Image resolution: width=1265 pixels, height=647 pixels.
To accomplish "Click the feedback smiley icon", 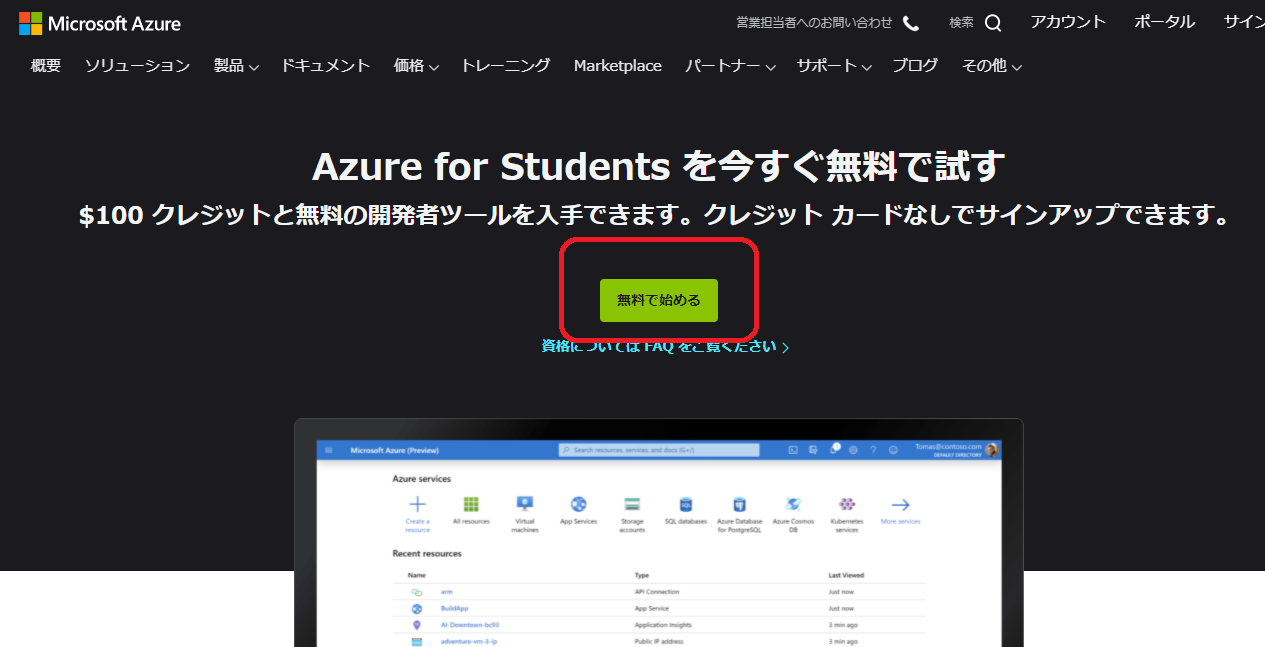I will [893, 450].
